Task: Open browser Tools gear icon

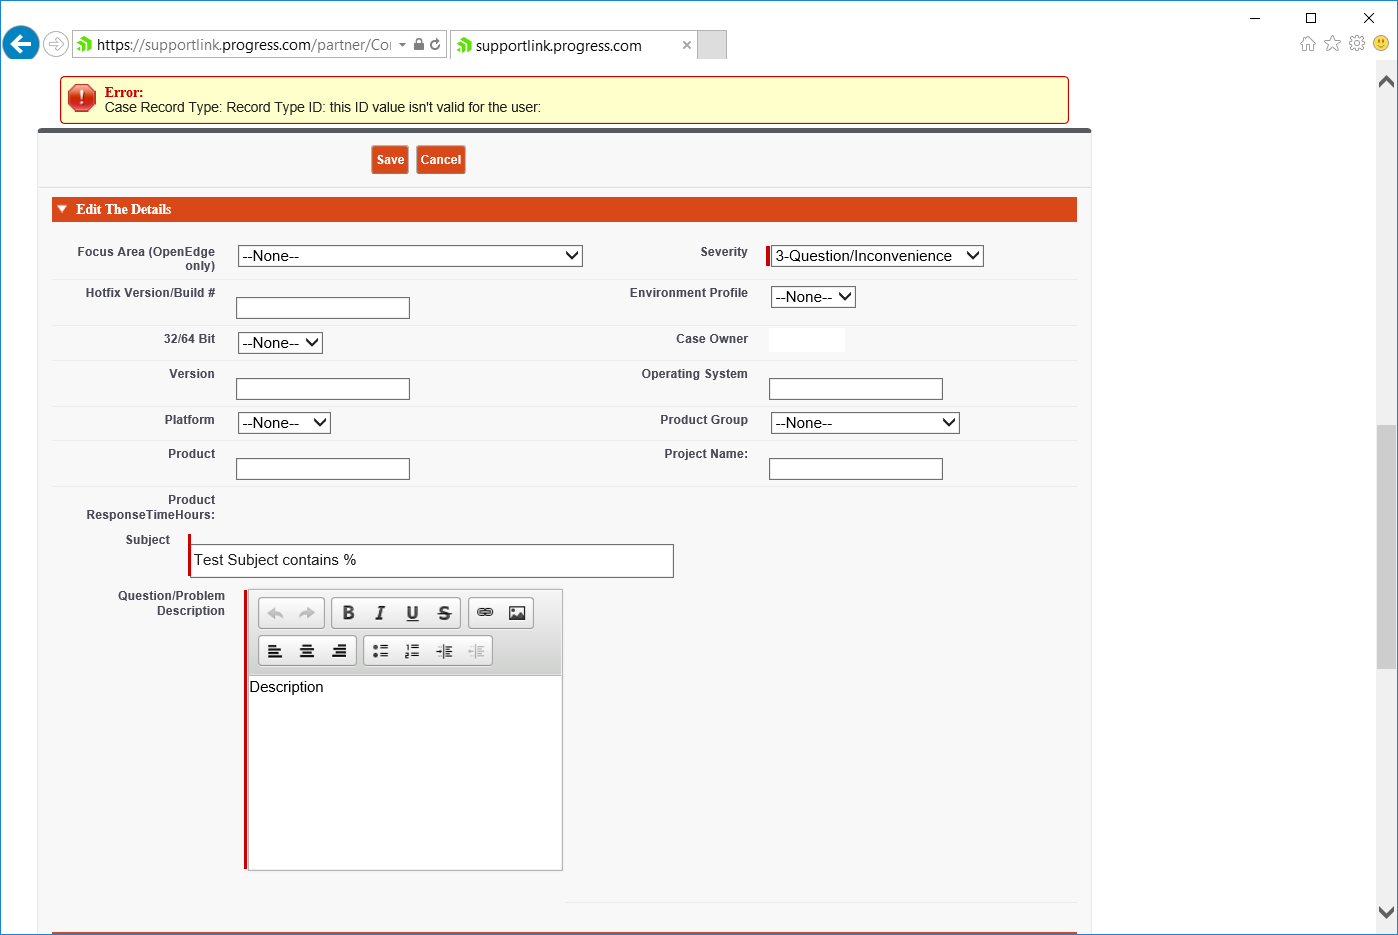Action: pos(1357,43)
